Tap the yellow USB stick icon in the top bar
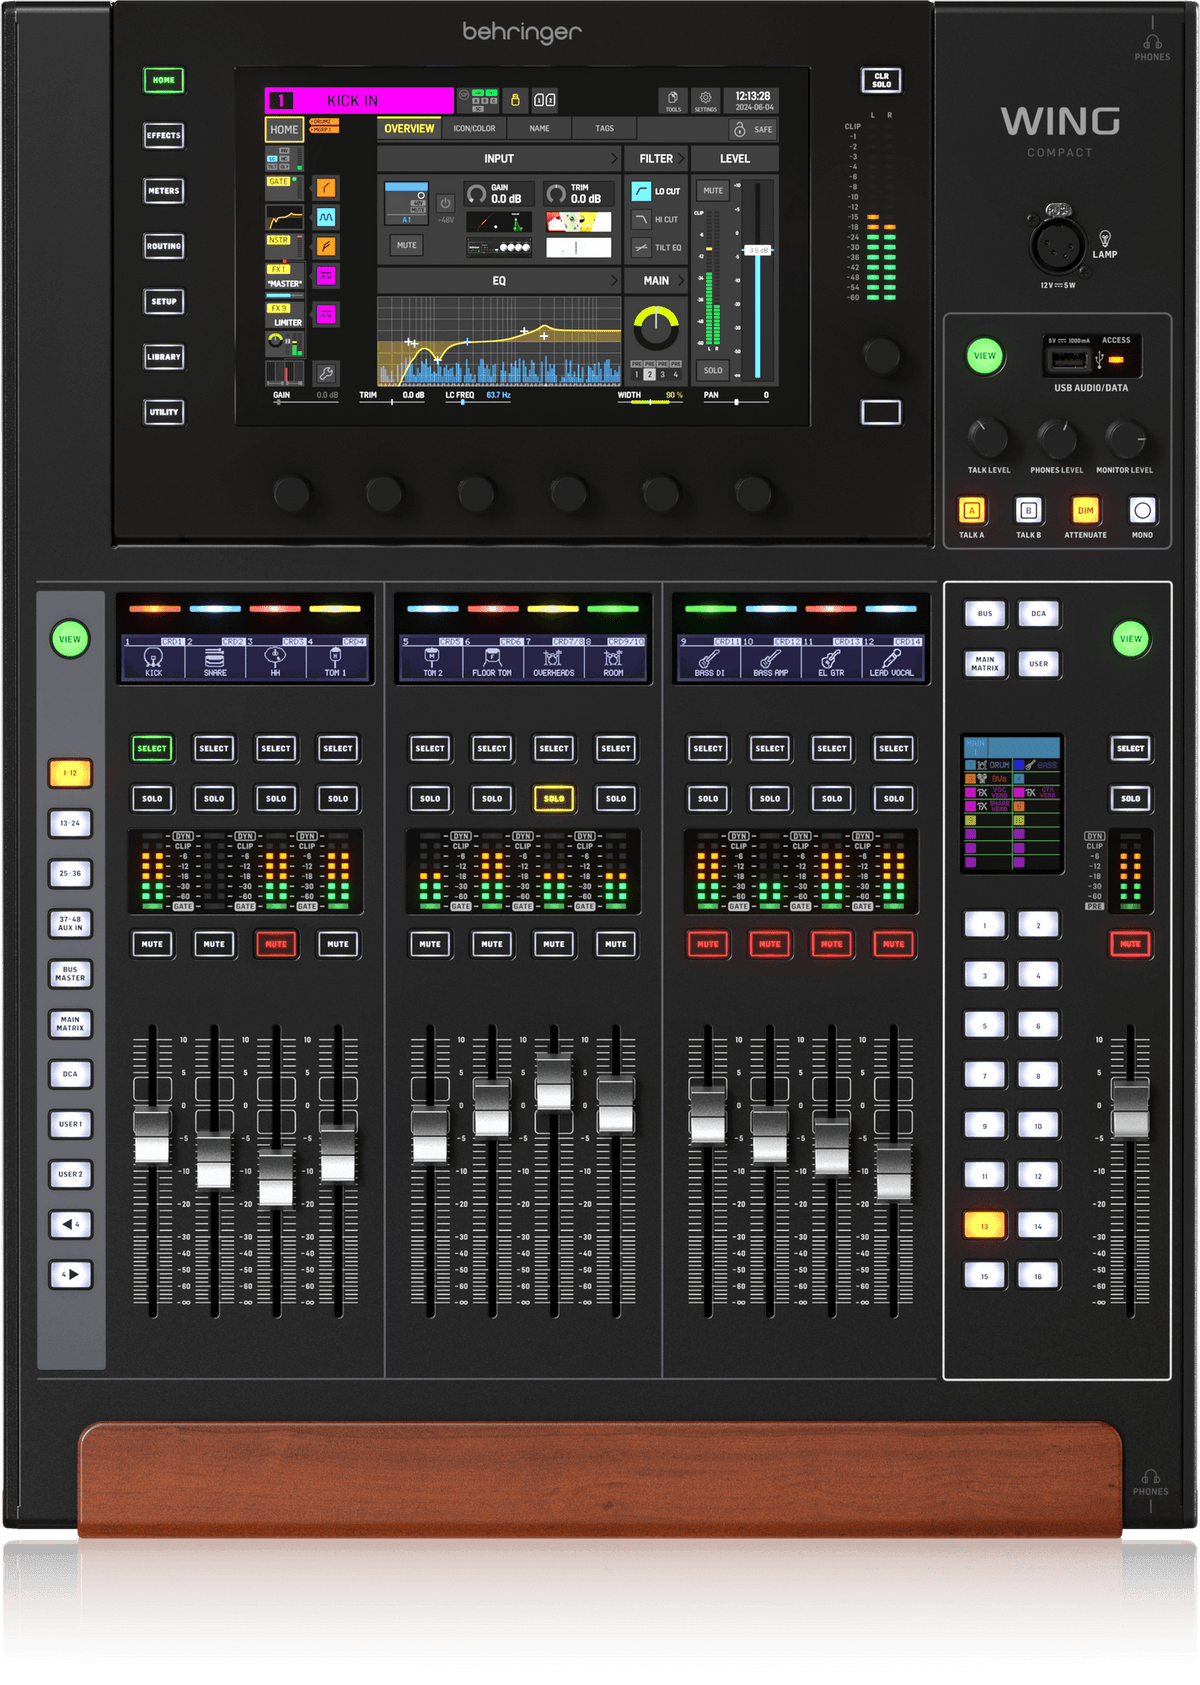The height and width of the screenshot is (1685, 1200). point(515,100)
